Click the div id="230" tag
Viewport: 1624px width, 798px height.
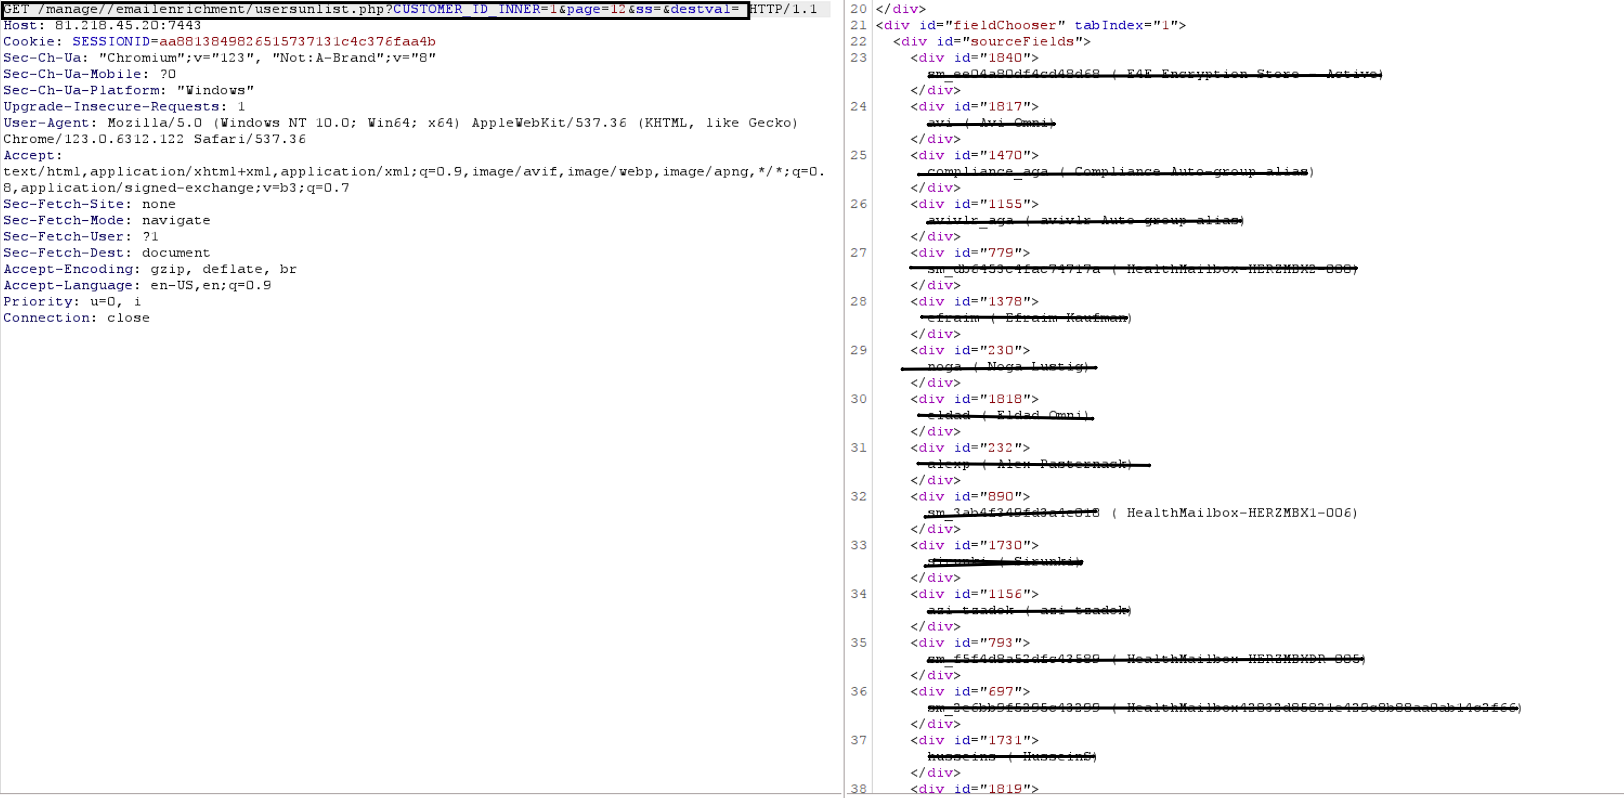click(x=970, y=350)
